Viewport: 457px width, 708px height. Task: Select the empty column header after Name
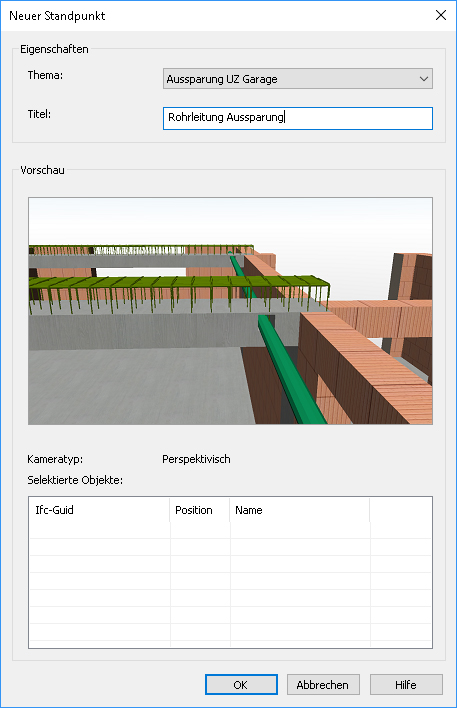click(x=401, y=510)
